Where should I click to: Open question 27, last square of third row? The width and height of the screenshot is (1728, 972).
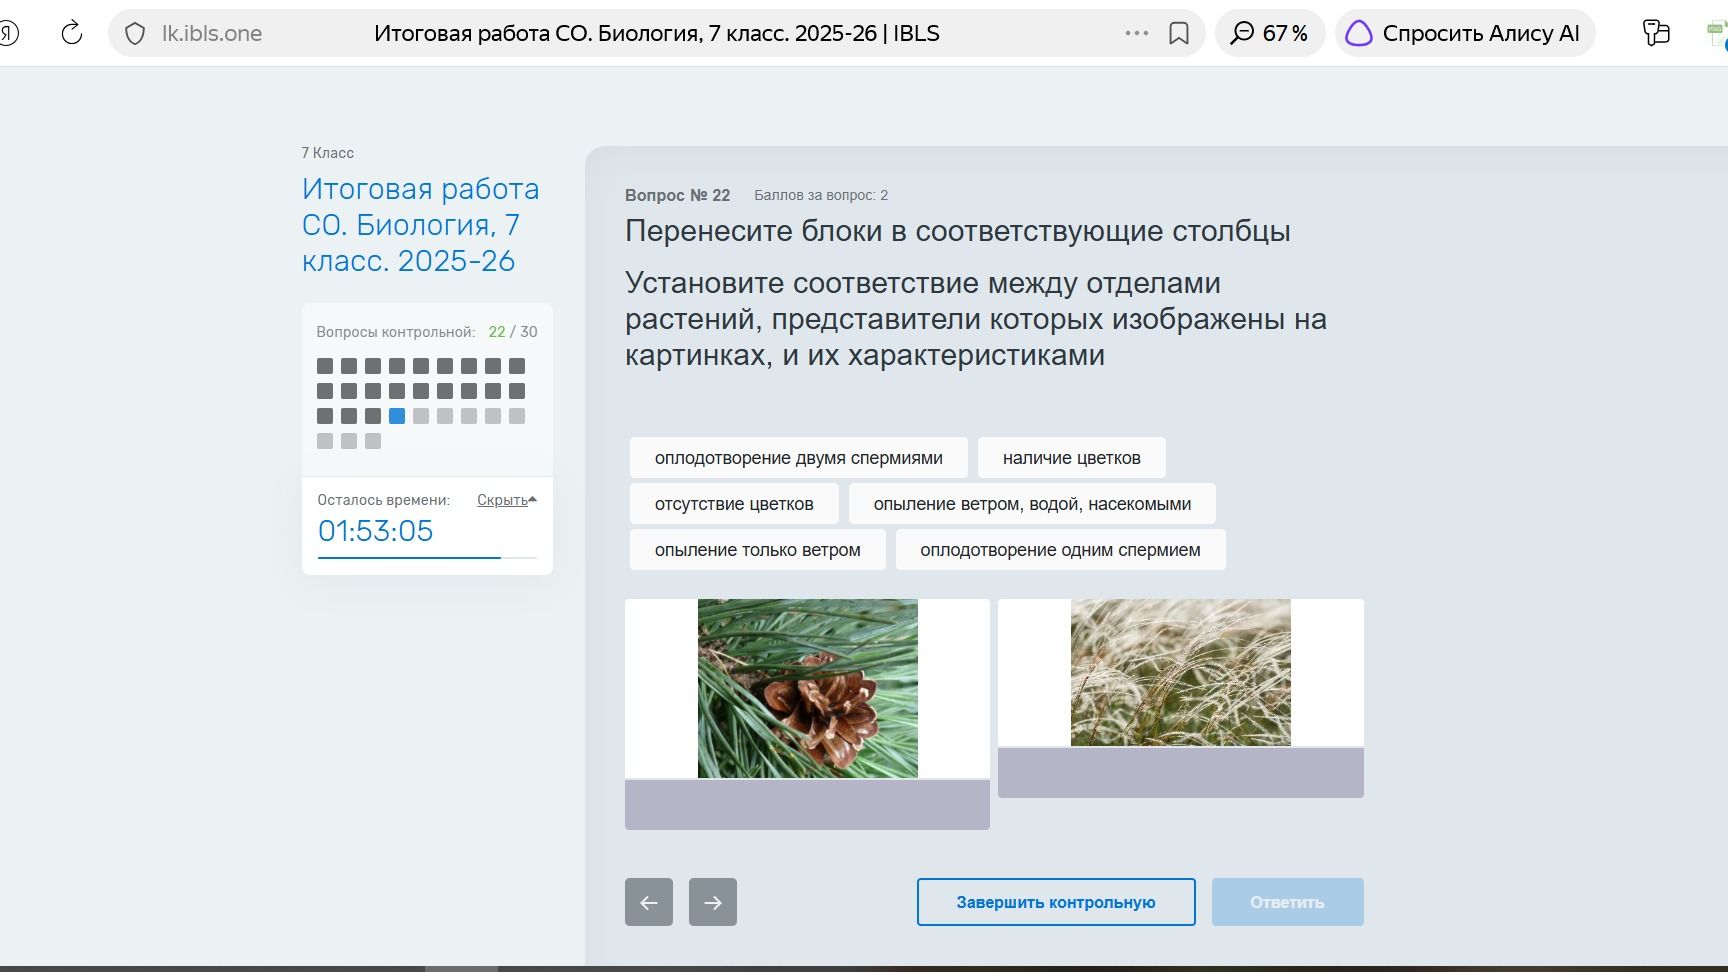(517, 416)
